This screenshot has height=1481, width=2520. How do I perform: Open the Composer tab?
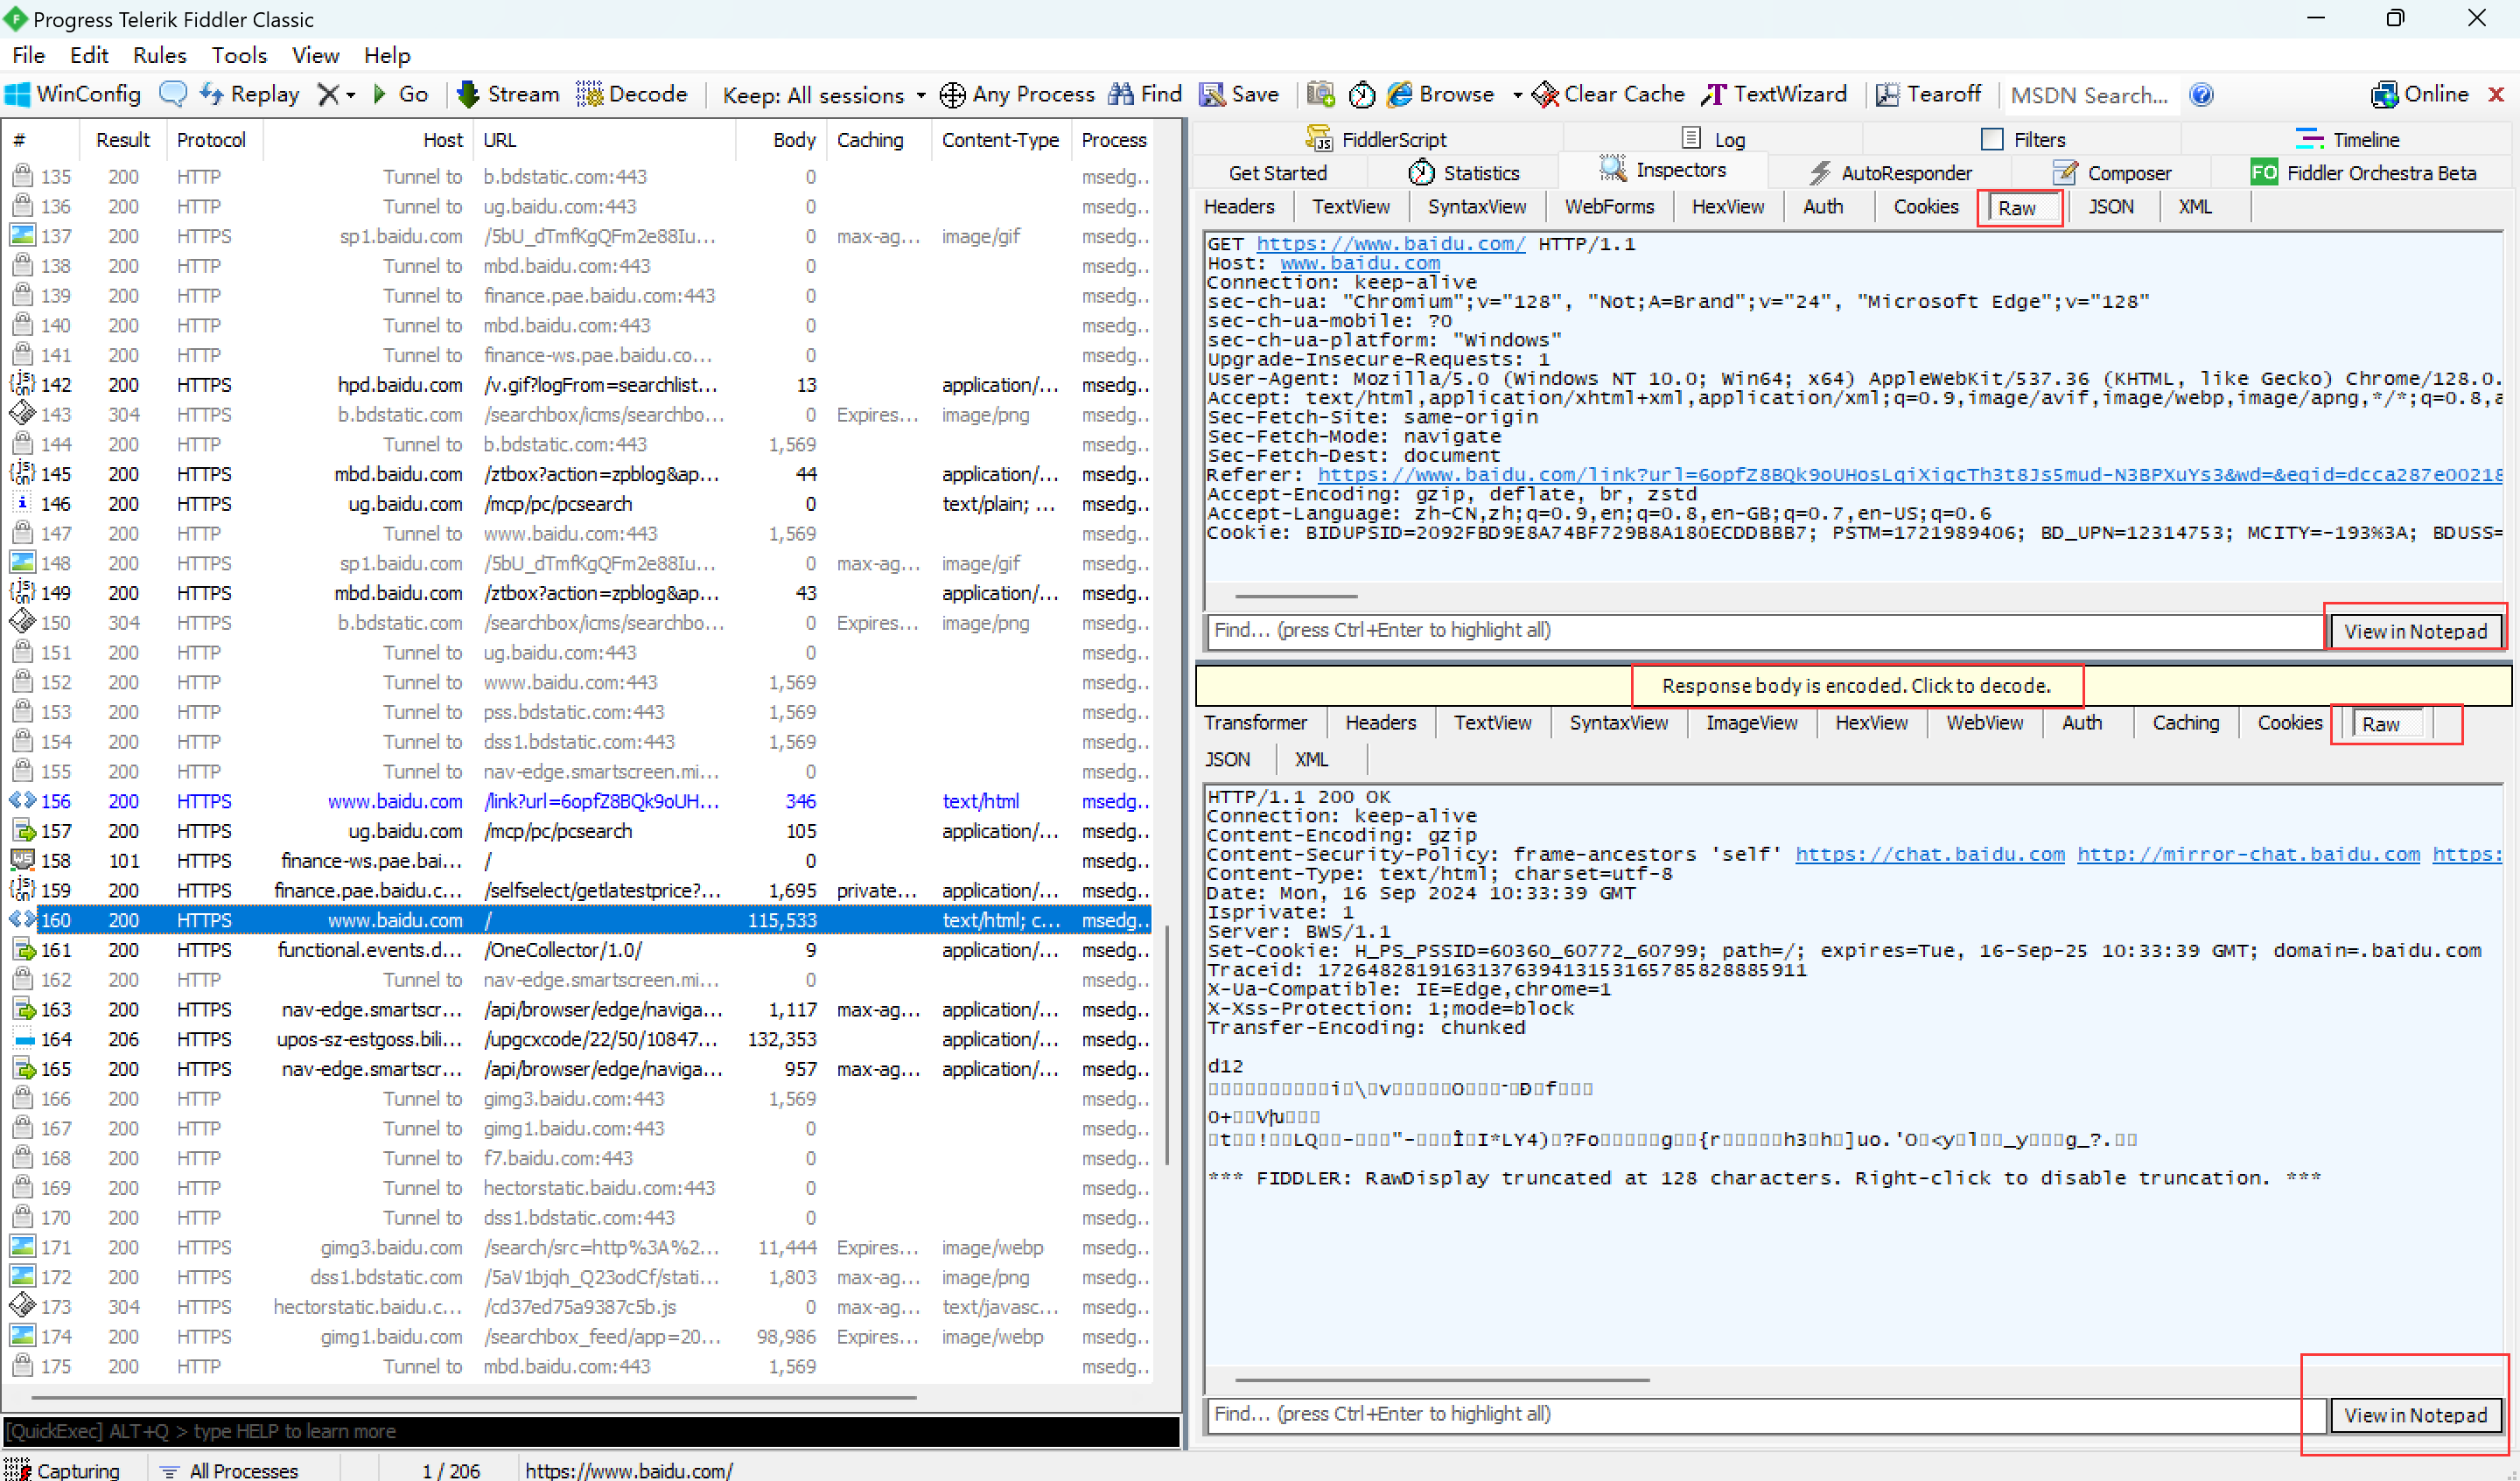click(2112, 173)
